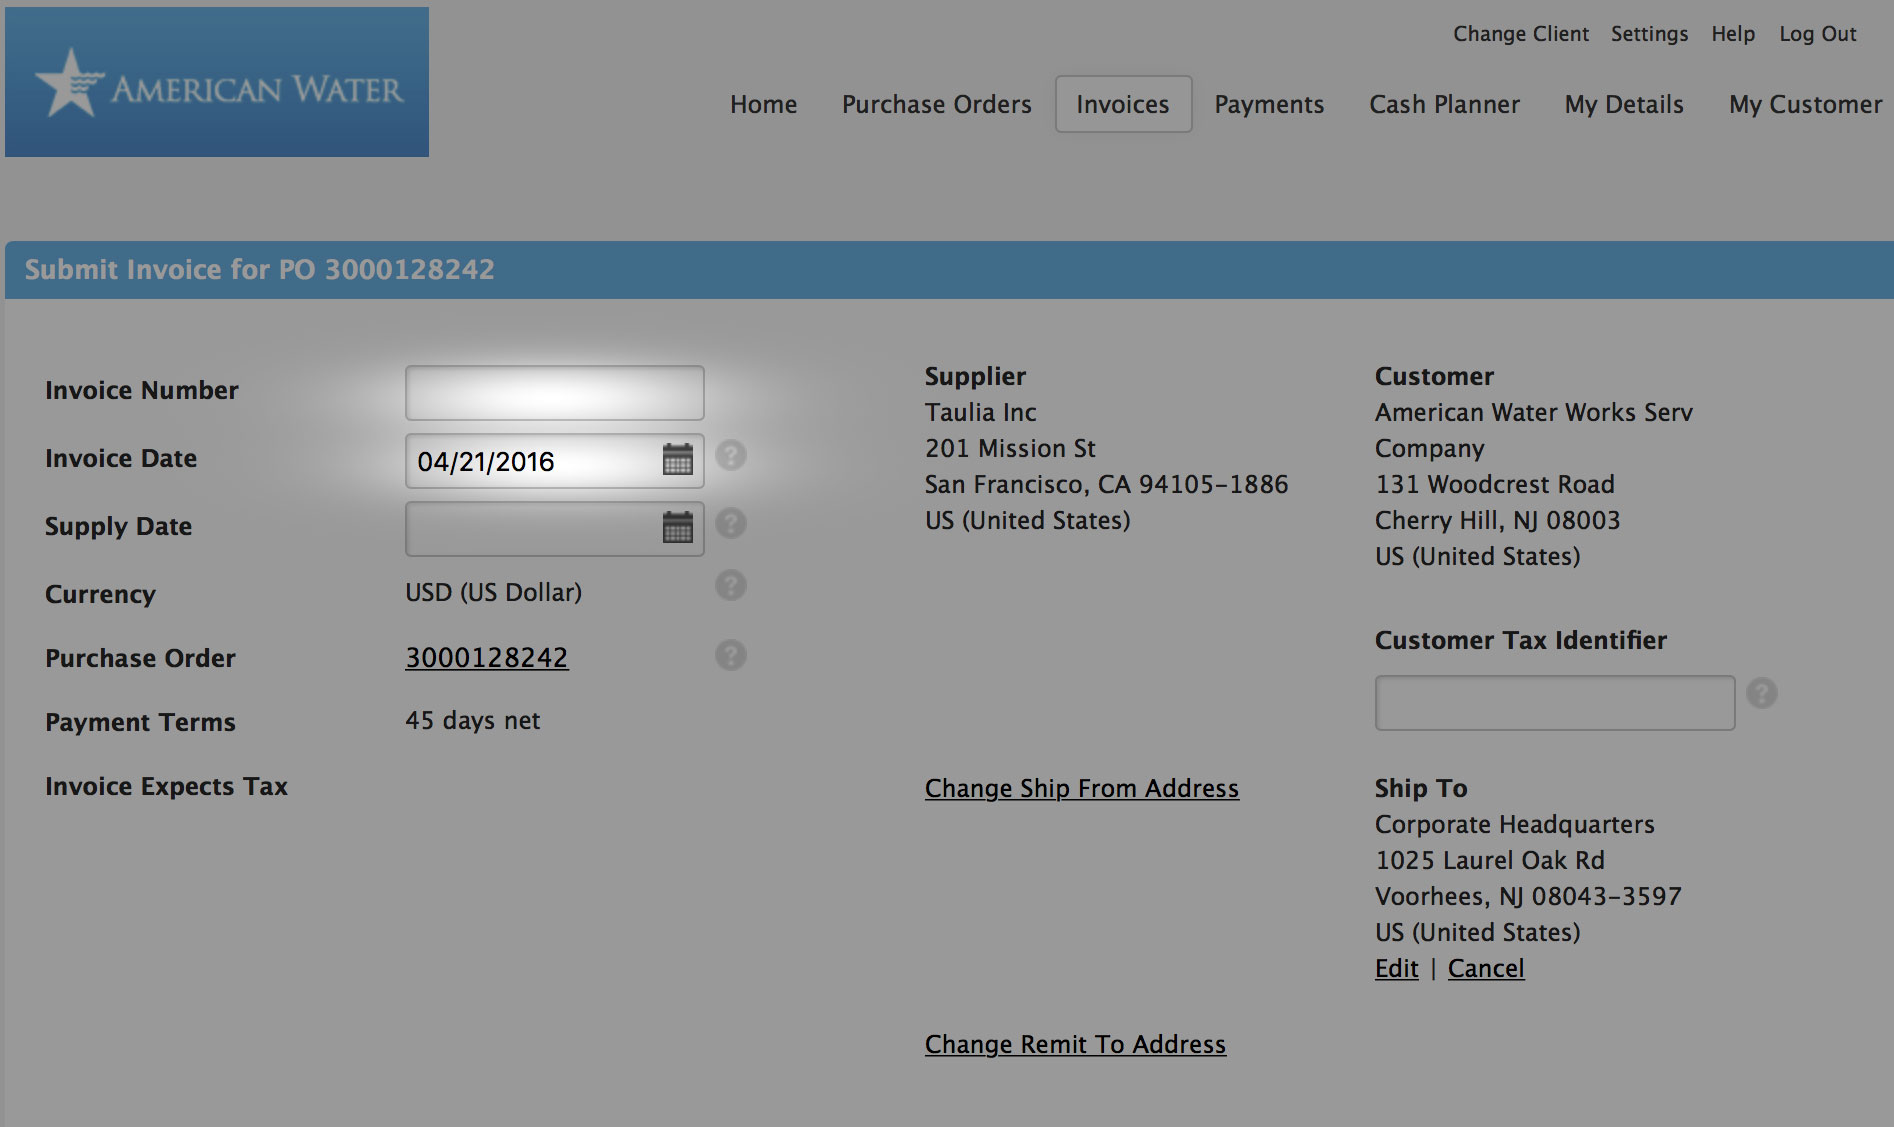Viewport: 1894px width, 1127px height.
Task: Show help for Invoice Date field
Action: [731, 455]
